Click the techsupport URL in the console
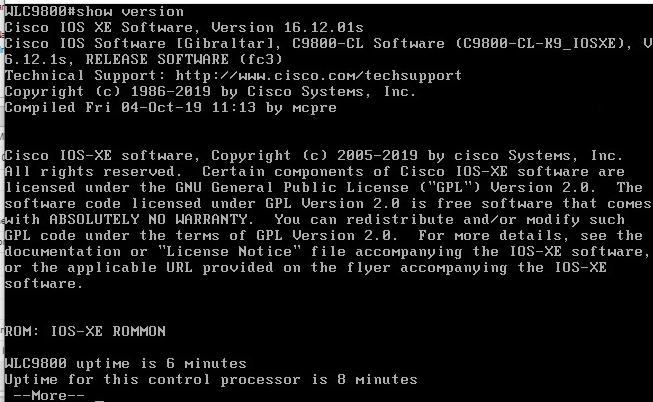The height and width of the screenshot is (402, 653). tap(319, 75)
